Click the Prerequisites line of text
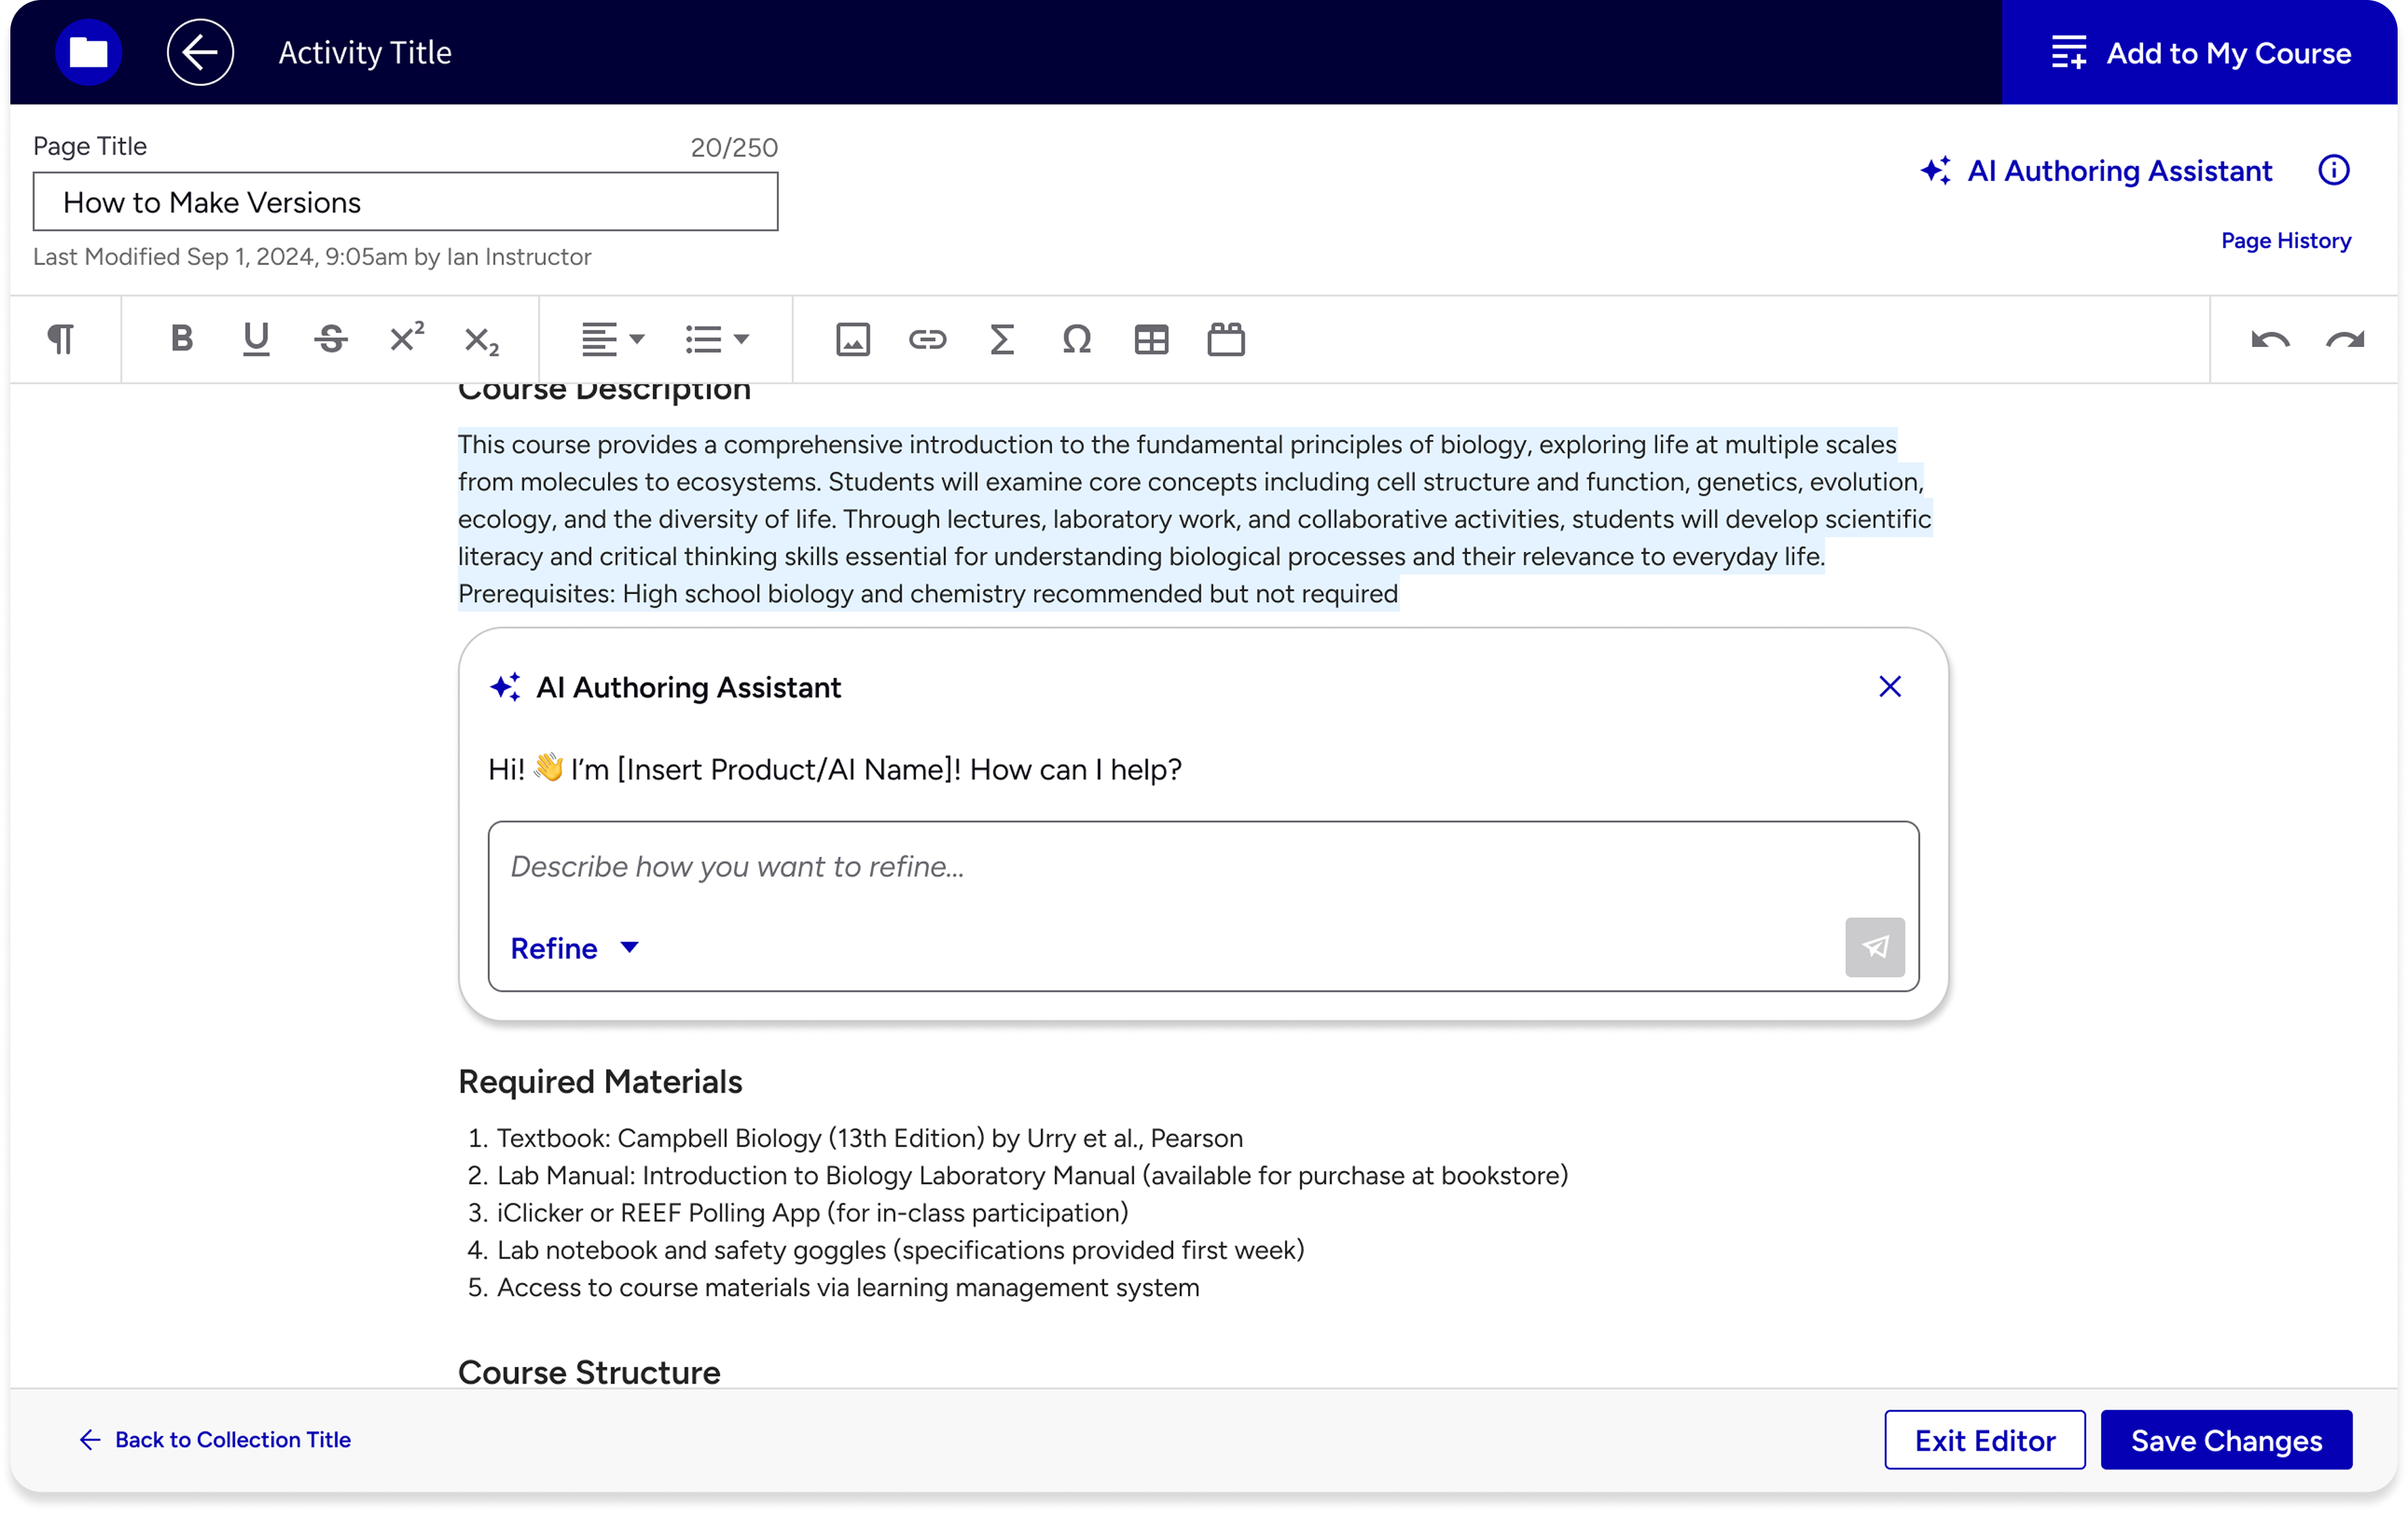Image resolution: width=2408 pixels, height=1513 pixels. click(x=928, y=594)
